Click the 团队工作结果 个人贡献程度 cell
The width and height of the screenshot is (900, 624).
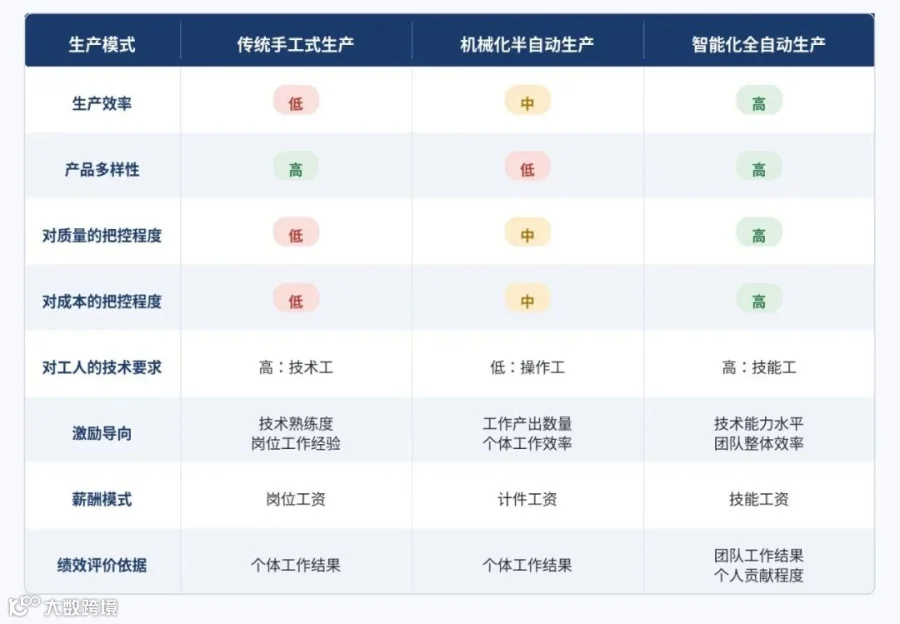point(759,565)
